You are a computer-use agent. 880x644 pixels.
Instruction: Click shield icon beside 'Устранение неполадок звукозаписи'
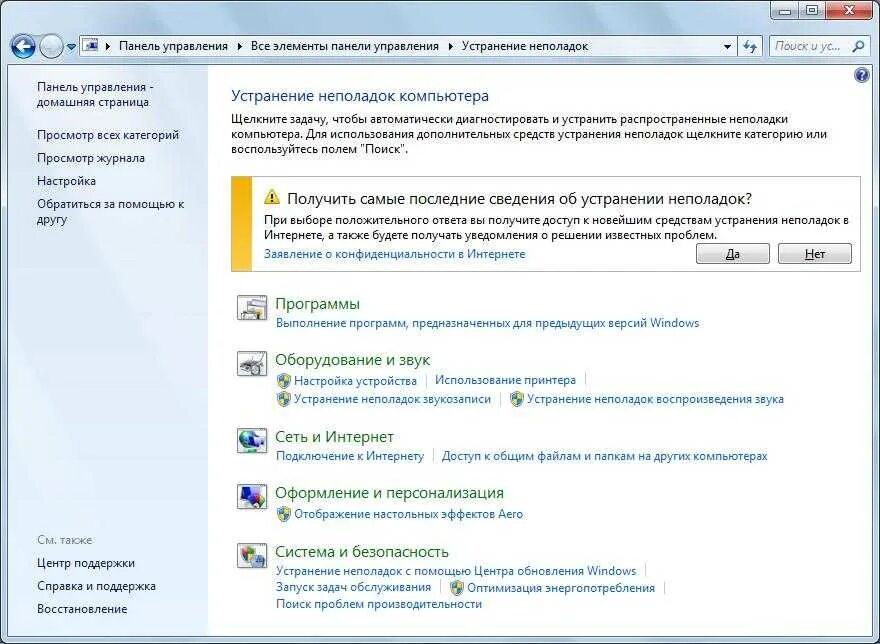[x=283, y=399]
